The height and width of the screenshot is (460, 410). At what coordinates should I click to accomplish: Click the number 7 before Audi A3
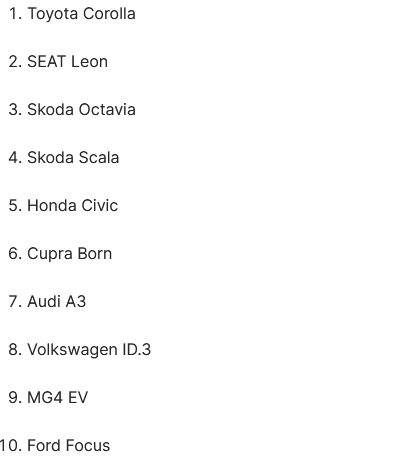pos(15,302)
